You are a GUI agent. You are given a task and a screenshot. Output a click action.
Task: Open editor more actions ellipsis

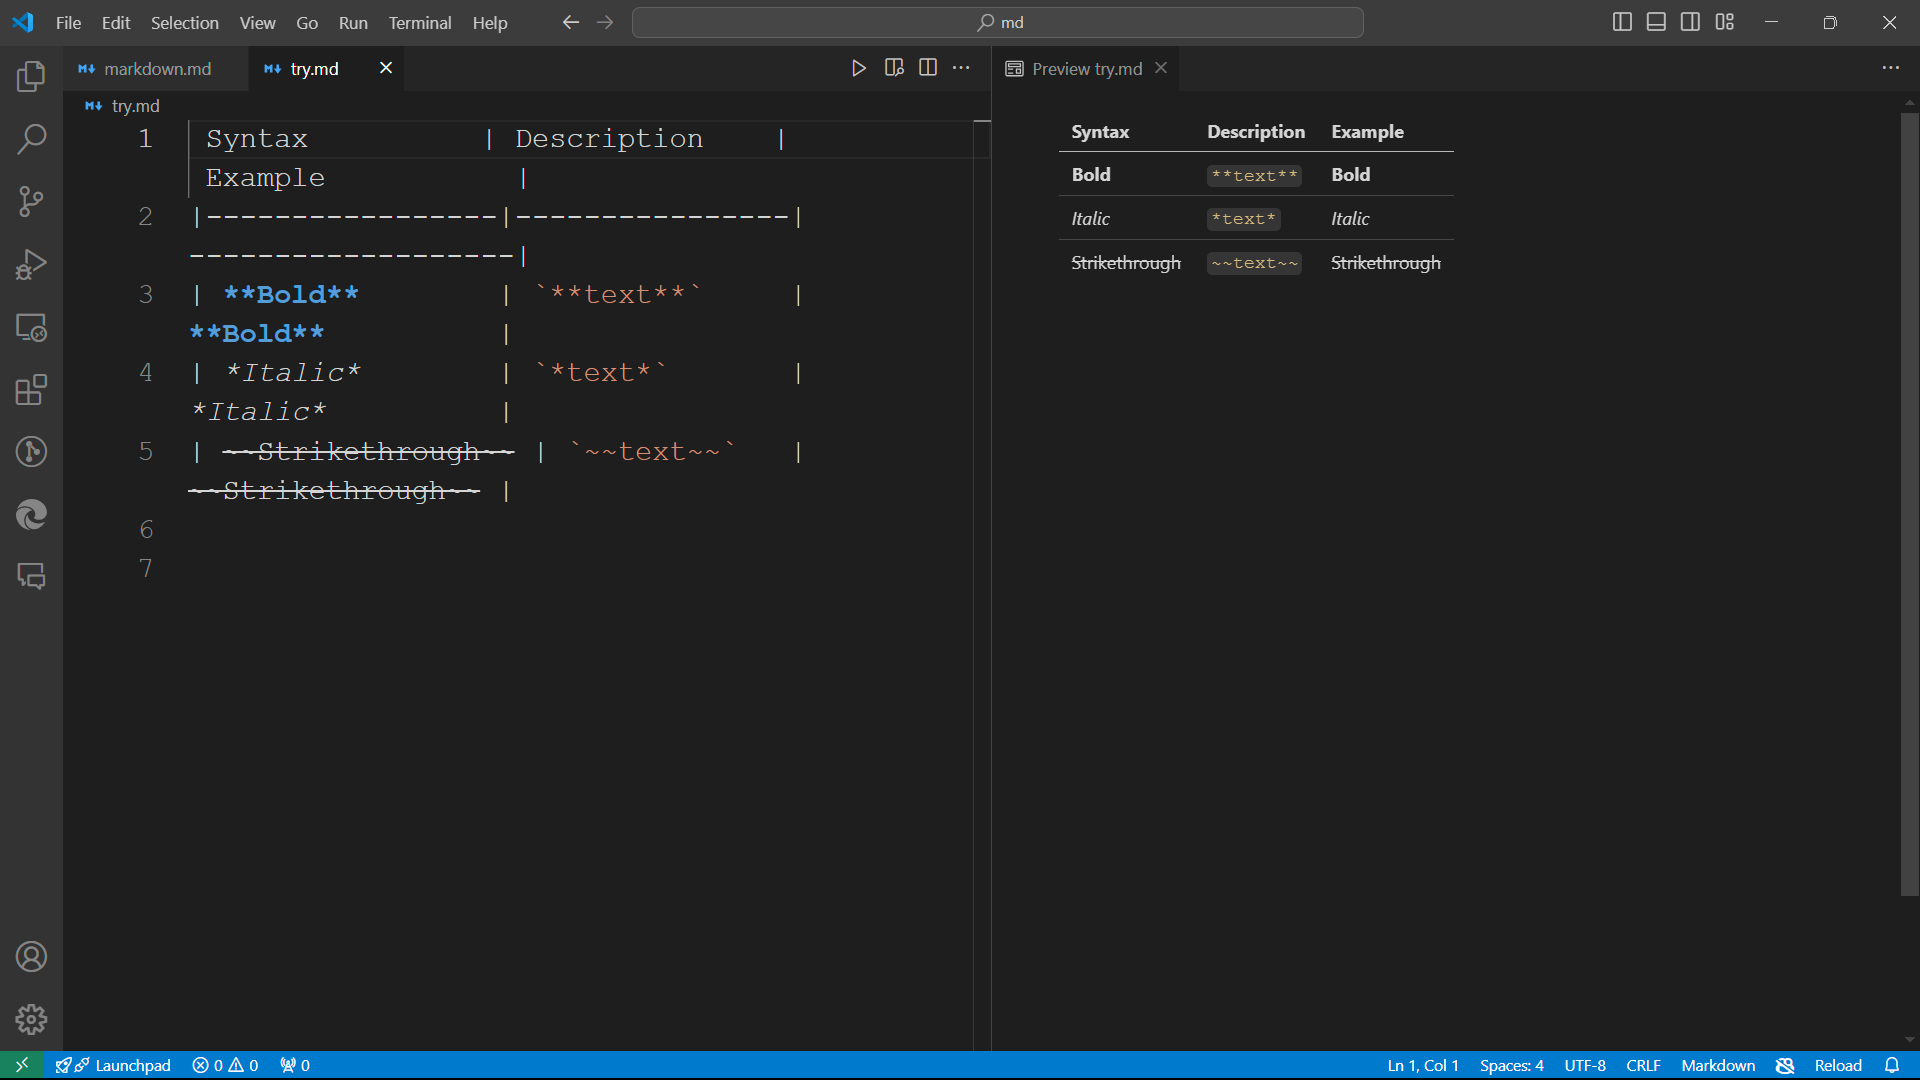[x=961, y=68]
